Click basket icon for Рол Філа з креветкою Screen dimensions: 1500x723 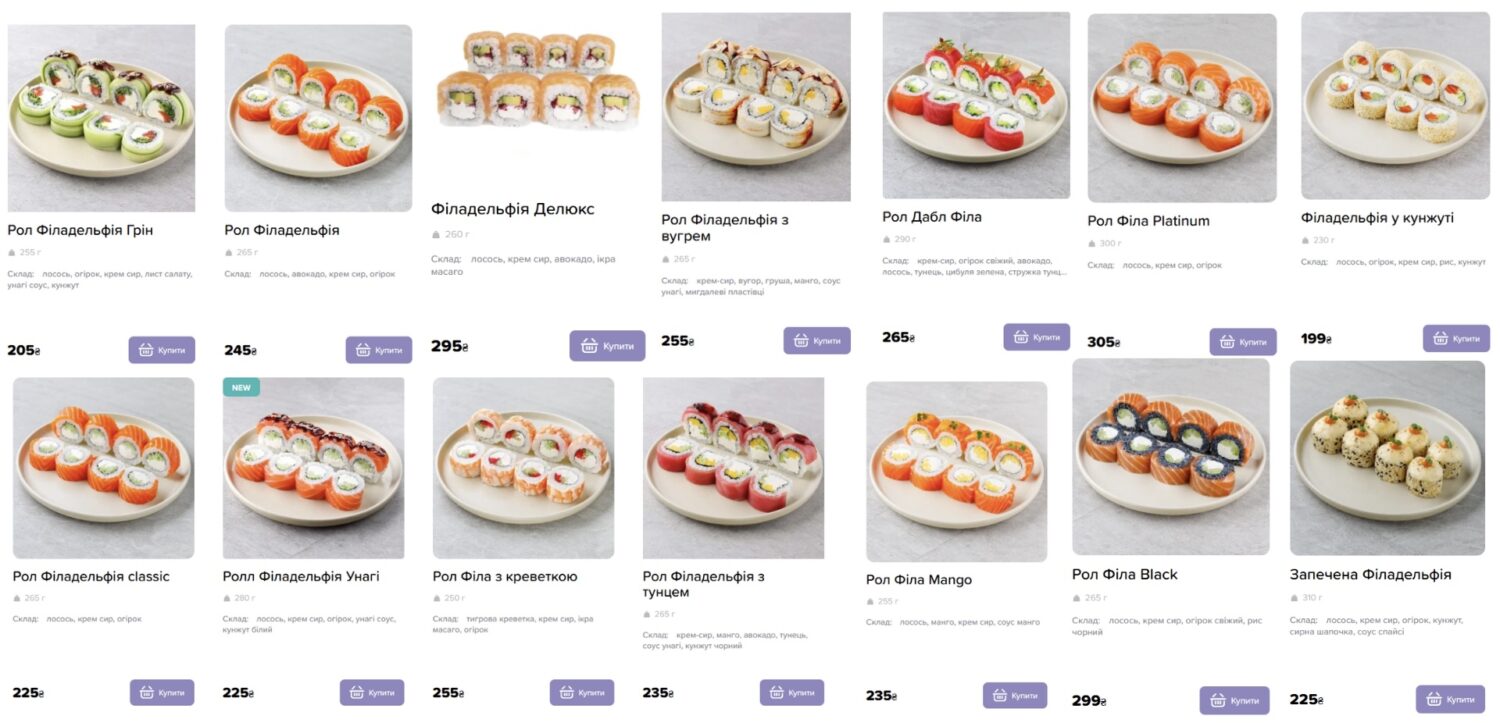point(566,692)
